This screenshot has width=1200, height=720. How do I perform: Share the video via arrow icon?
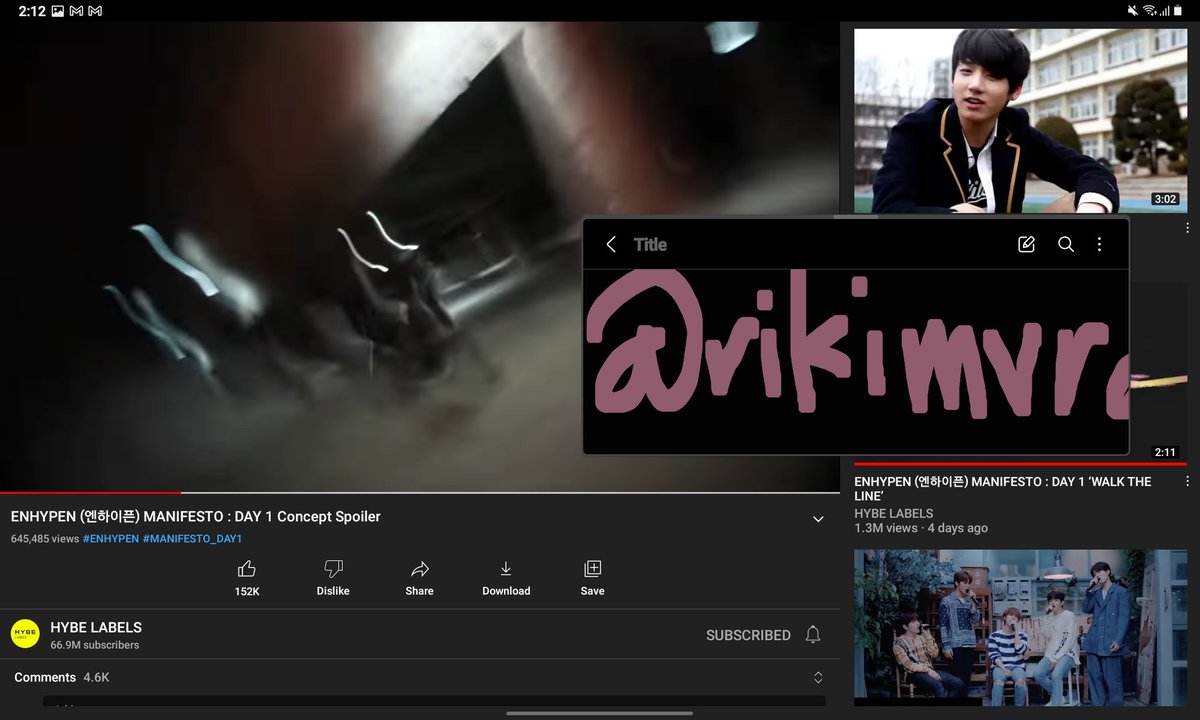point(419,569)
